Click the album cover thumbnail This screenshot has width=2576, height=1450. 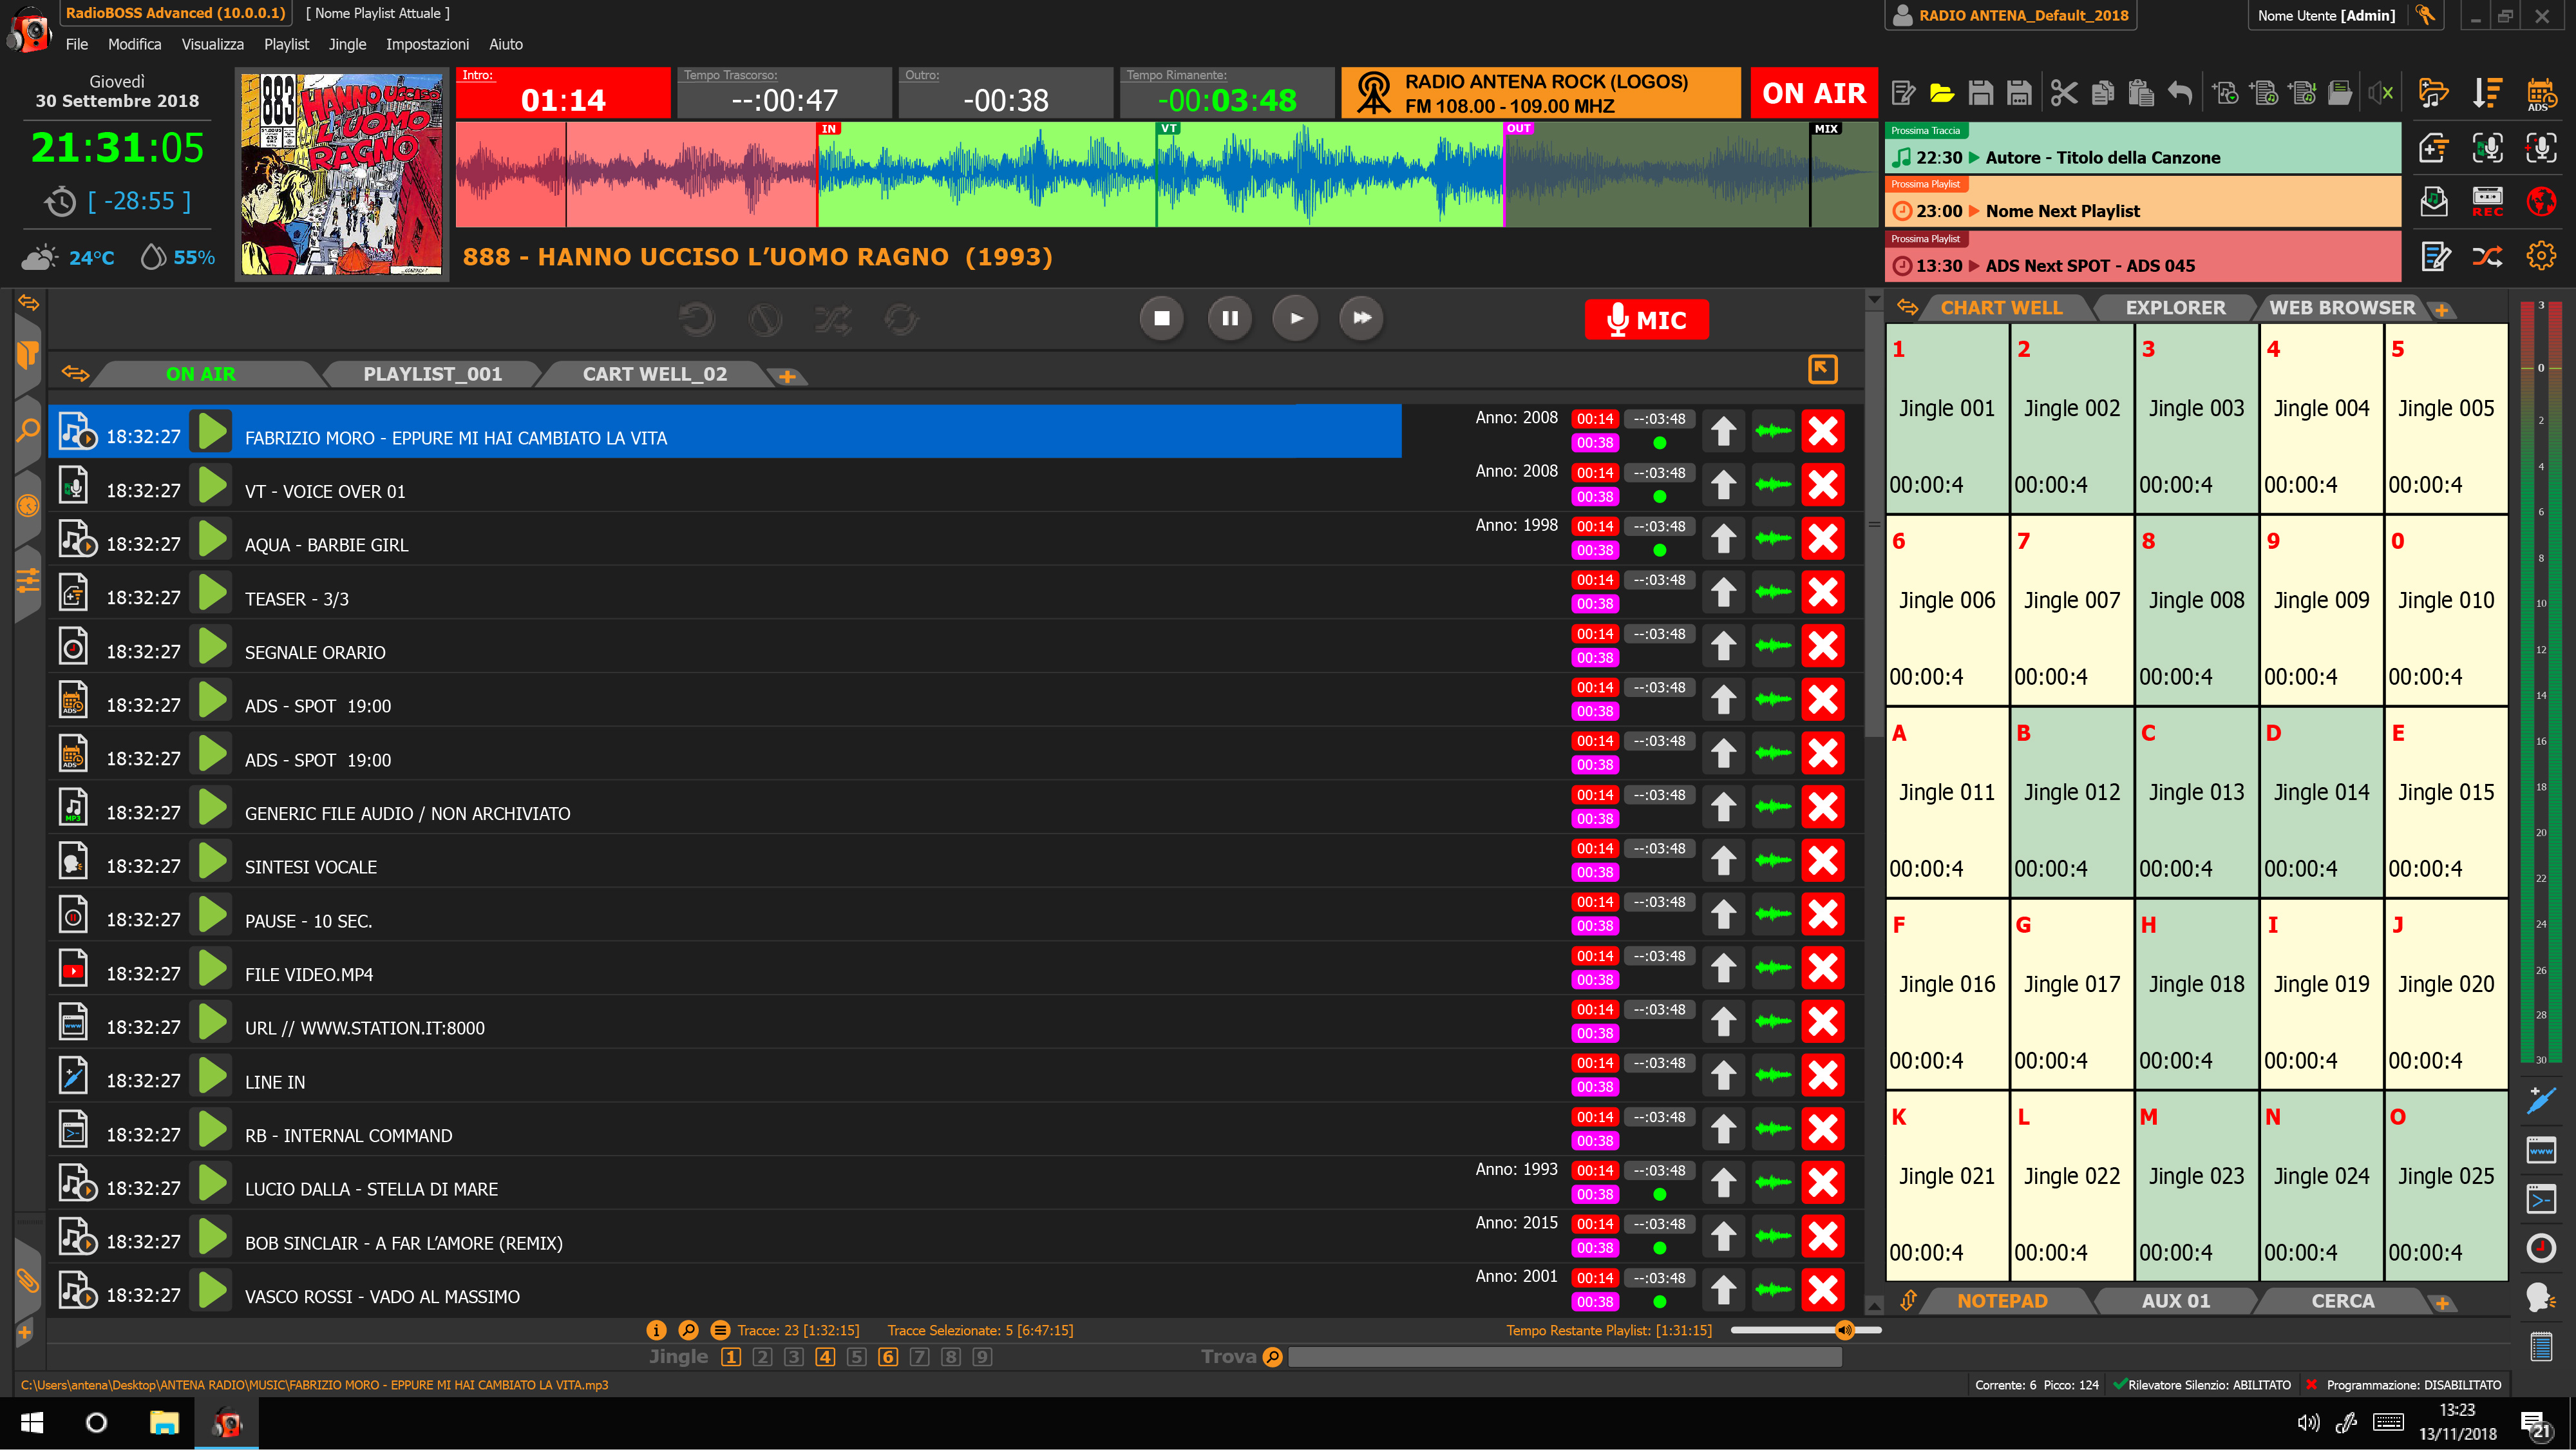pyautogui.click(x=342, y=174)
